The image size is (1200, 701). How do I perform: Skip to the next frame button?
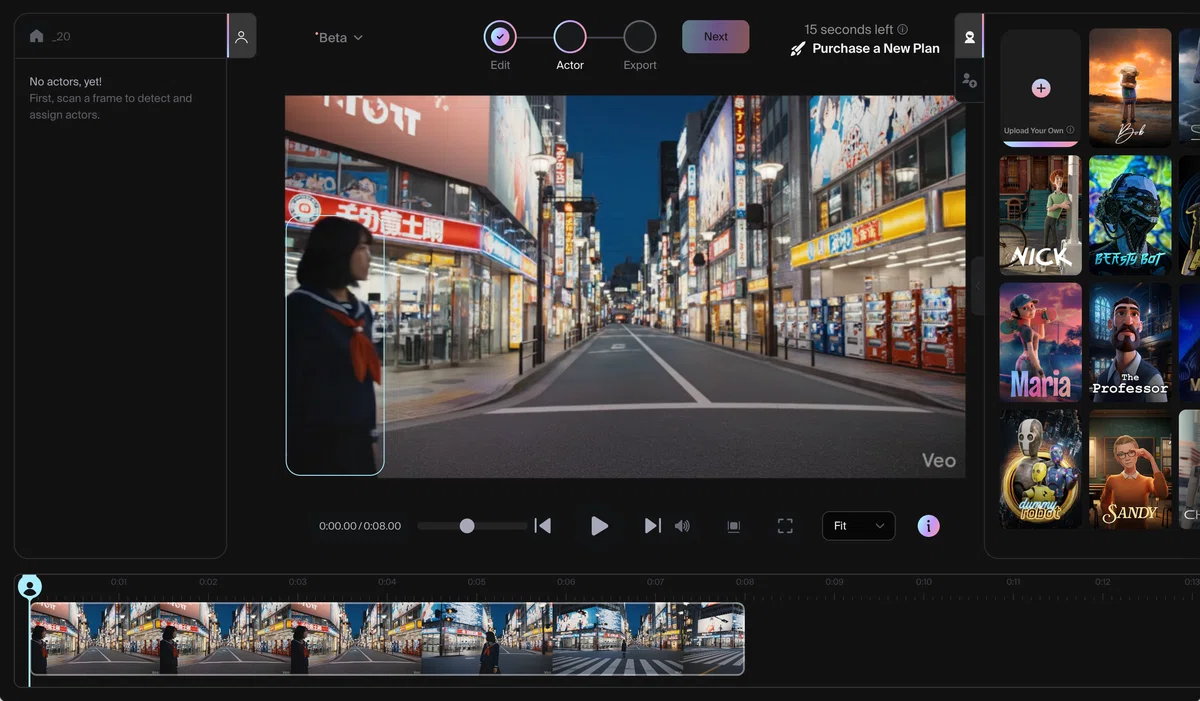click(x=652, y=526)
